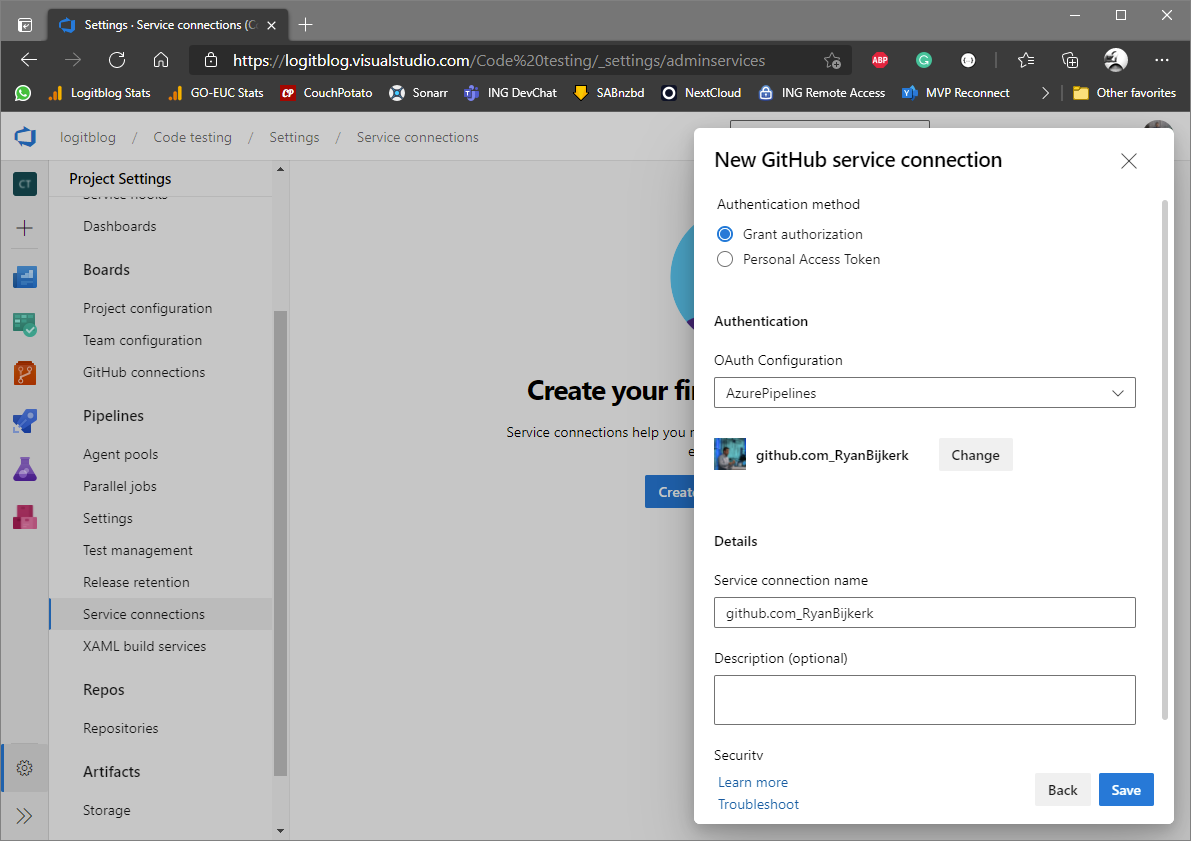
Task: Click the browser back arrow
Action: 29,60
